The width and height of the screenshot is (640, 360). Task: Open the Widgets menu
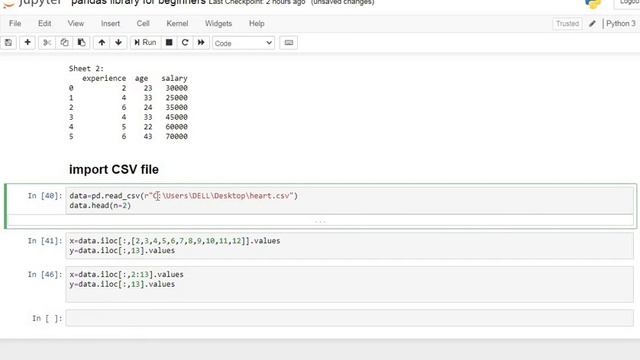point(218,24)
